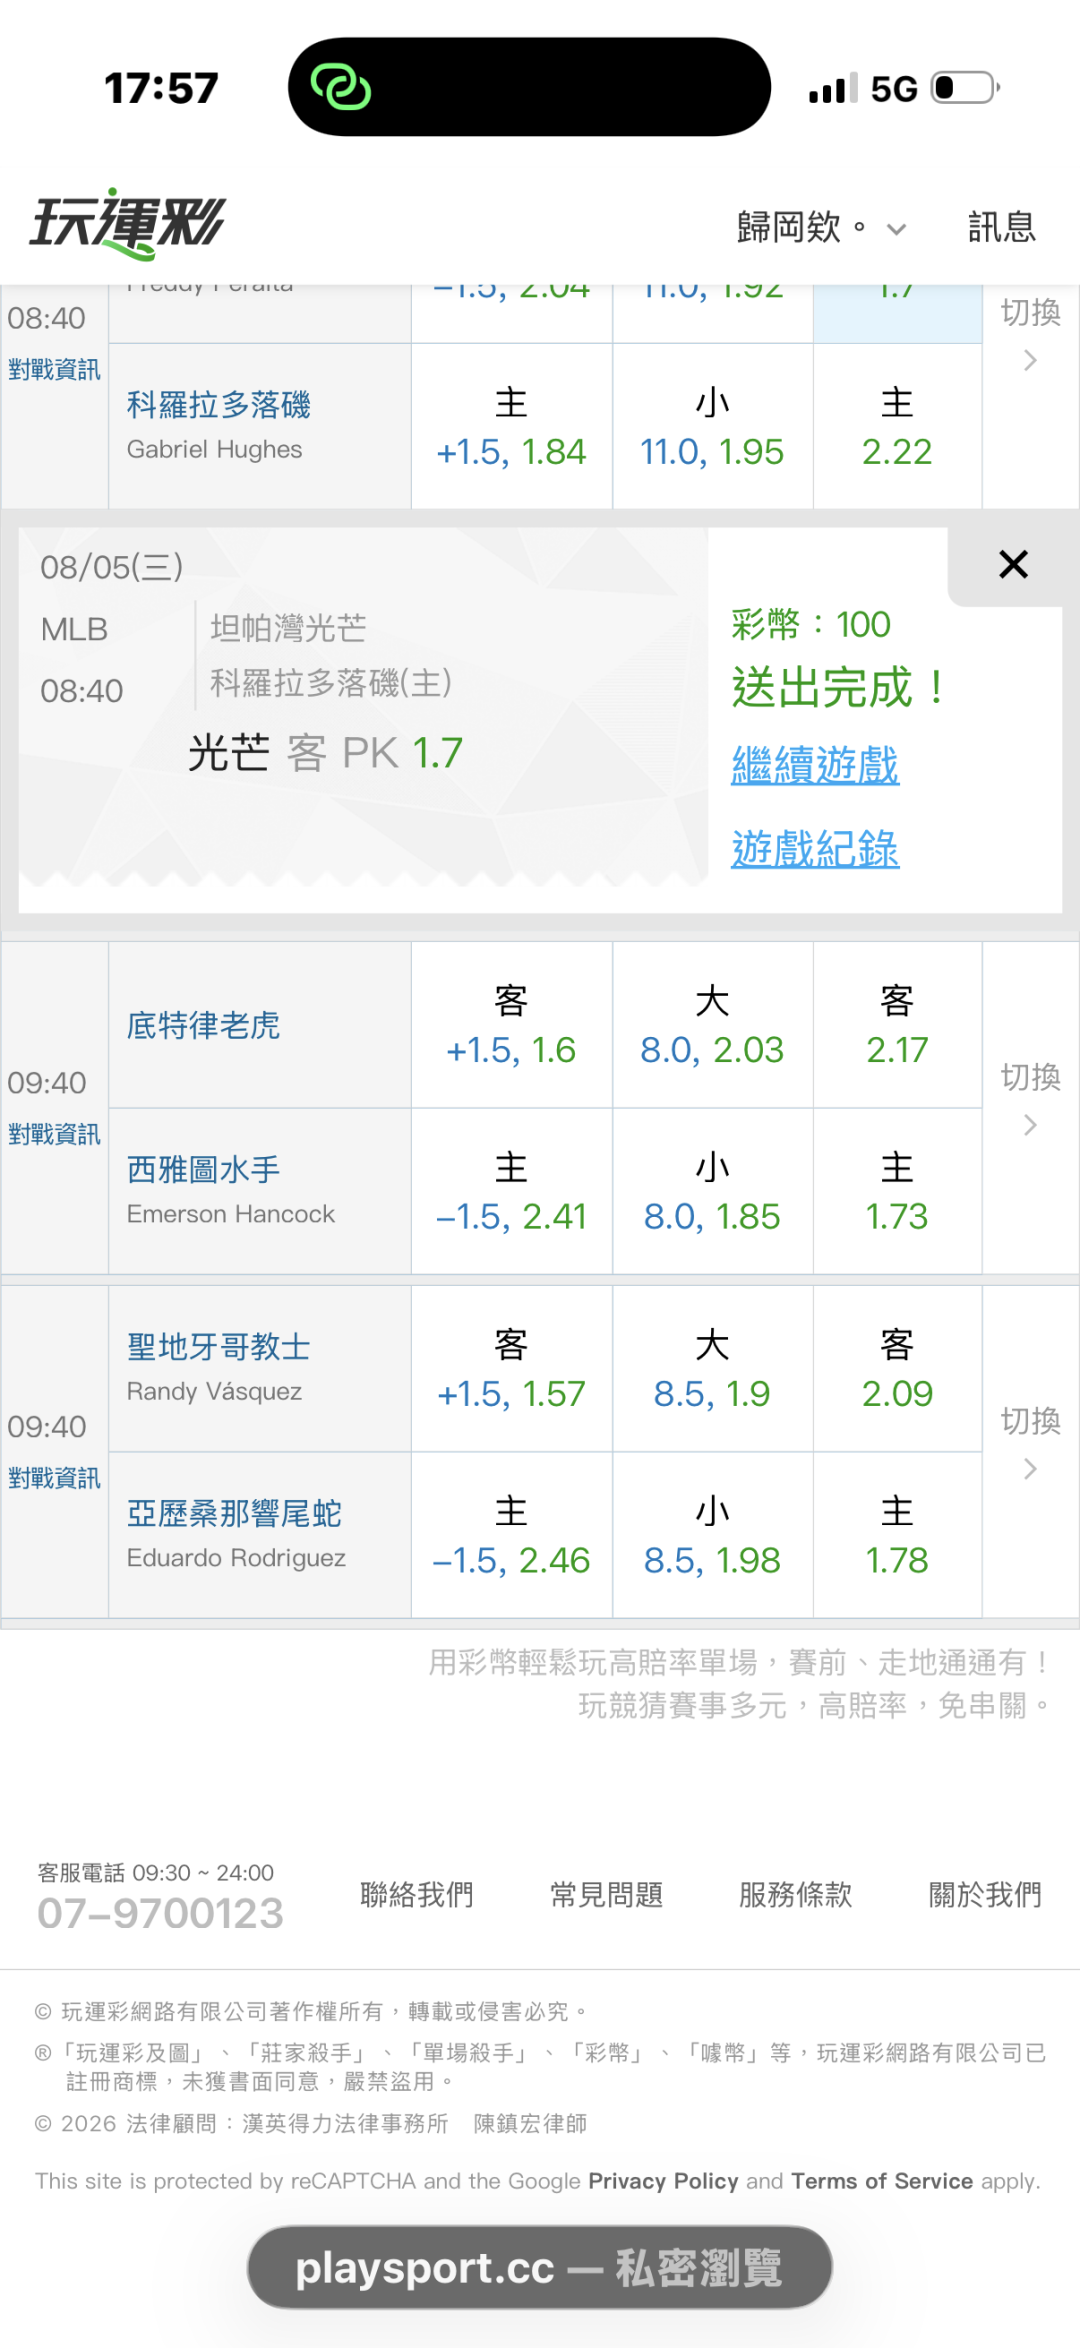1080x2348 pixels.
Task: Call customer service number 07-9700123
Action: [160, 1913]
